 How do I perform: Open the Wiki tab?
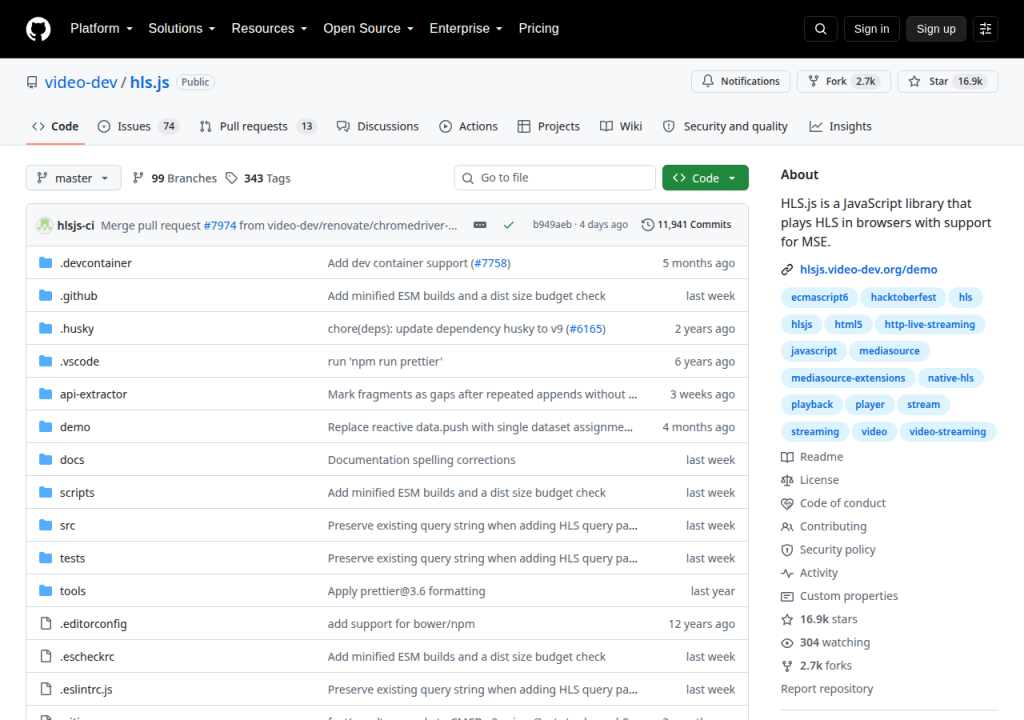(x=621, y=127)
